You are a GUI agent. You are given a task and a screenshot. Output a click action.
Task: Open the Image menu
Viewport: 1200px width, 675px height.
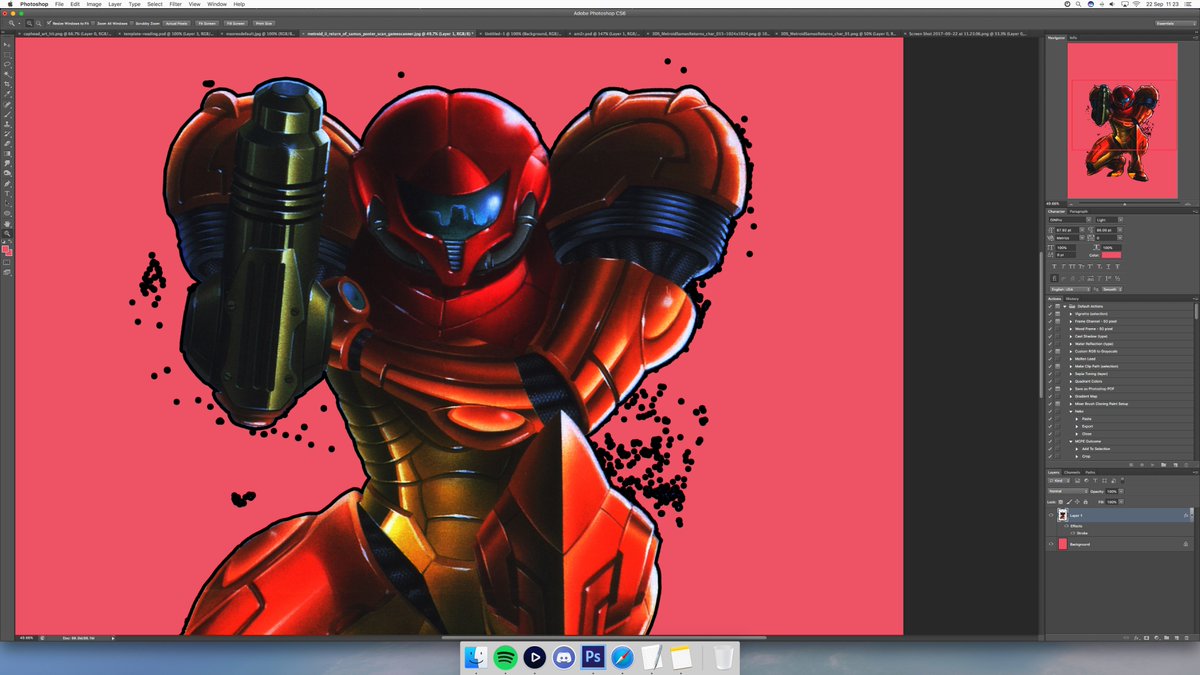click(x=93, y=4)
